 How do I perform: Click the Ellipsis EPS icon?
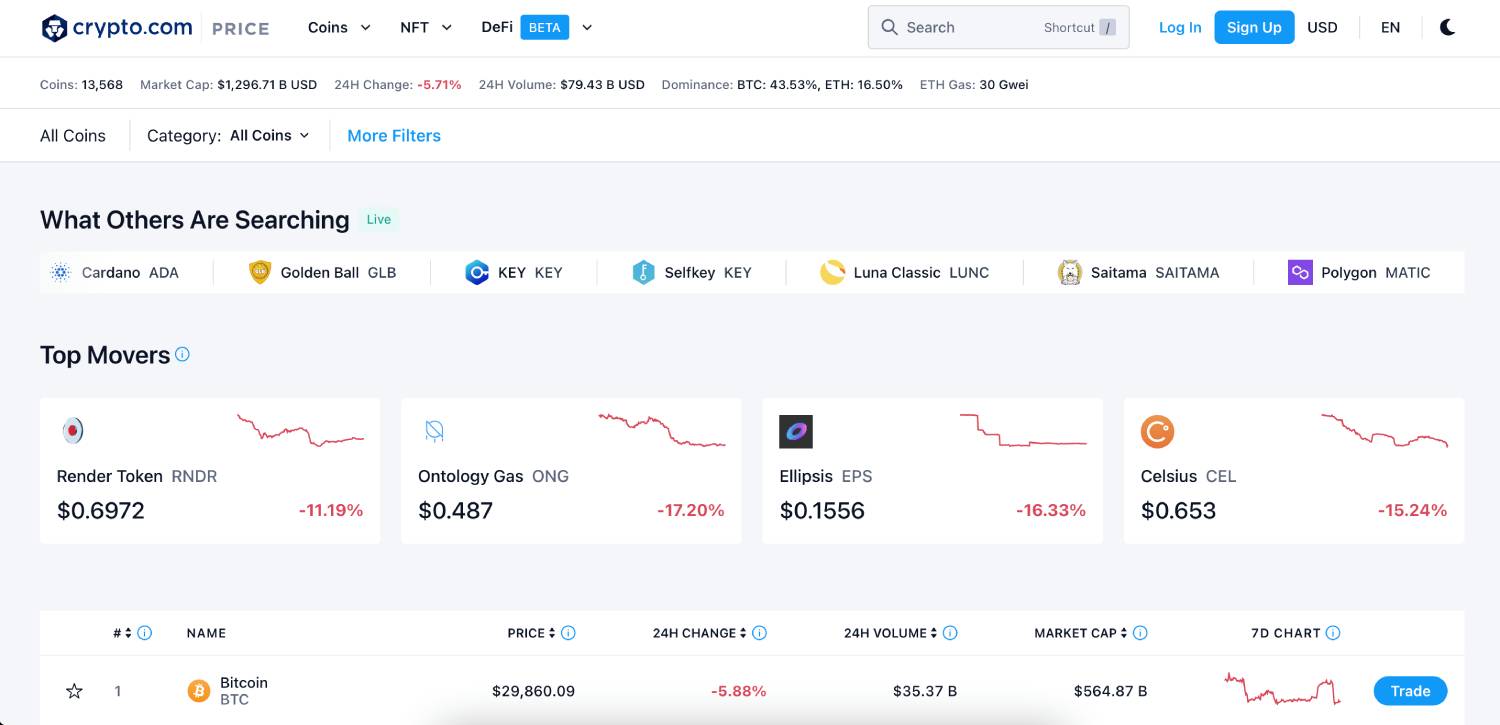[x=796, y=431]
